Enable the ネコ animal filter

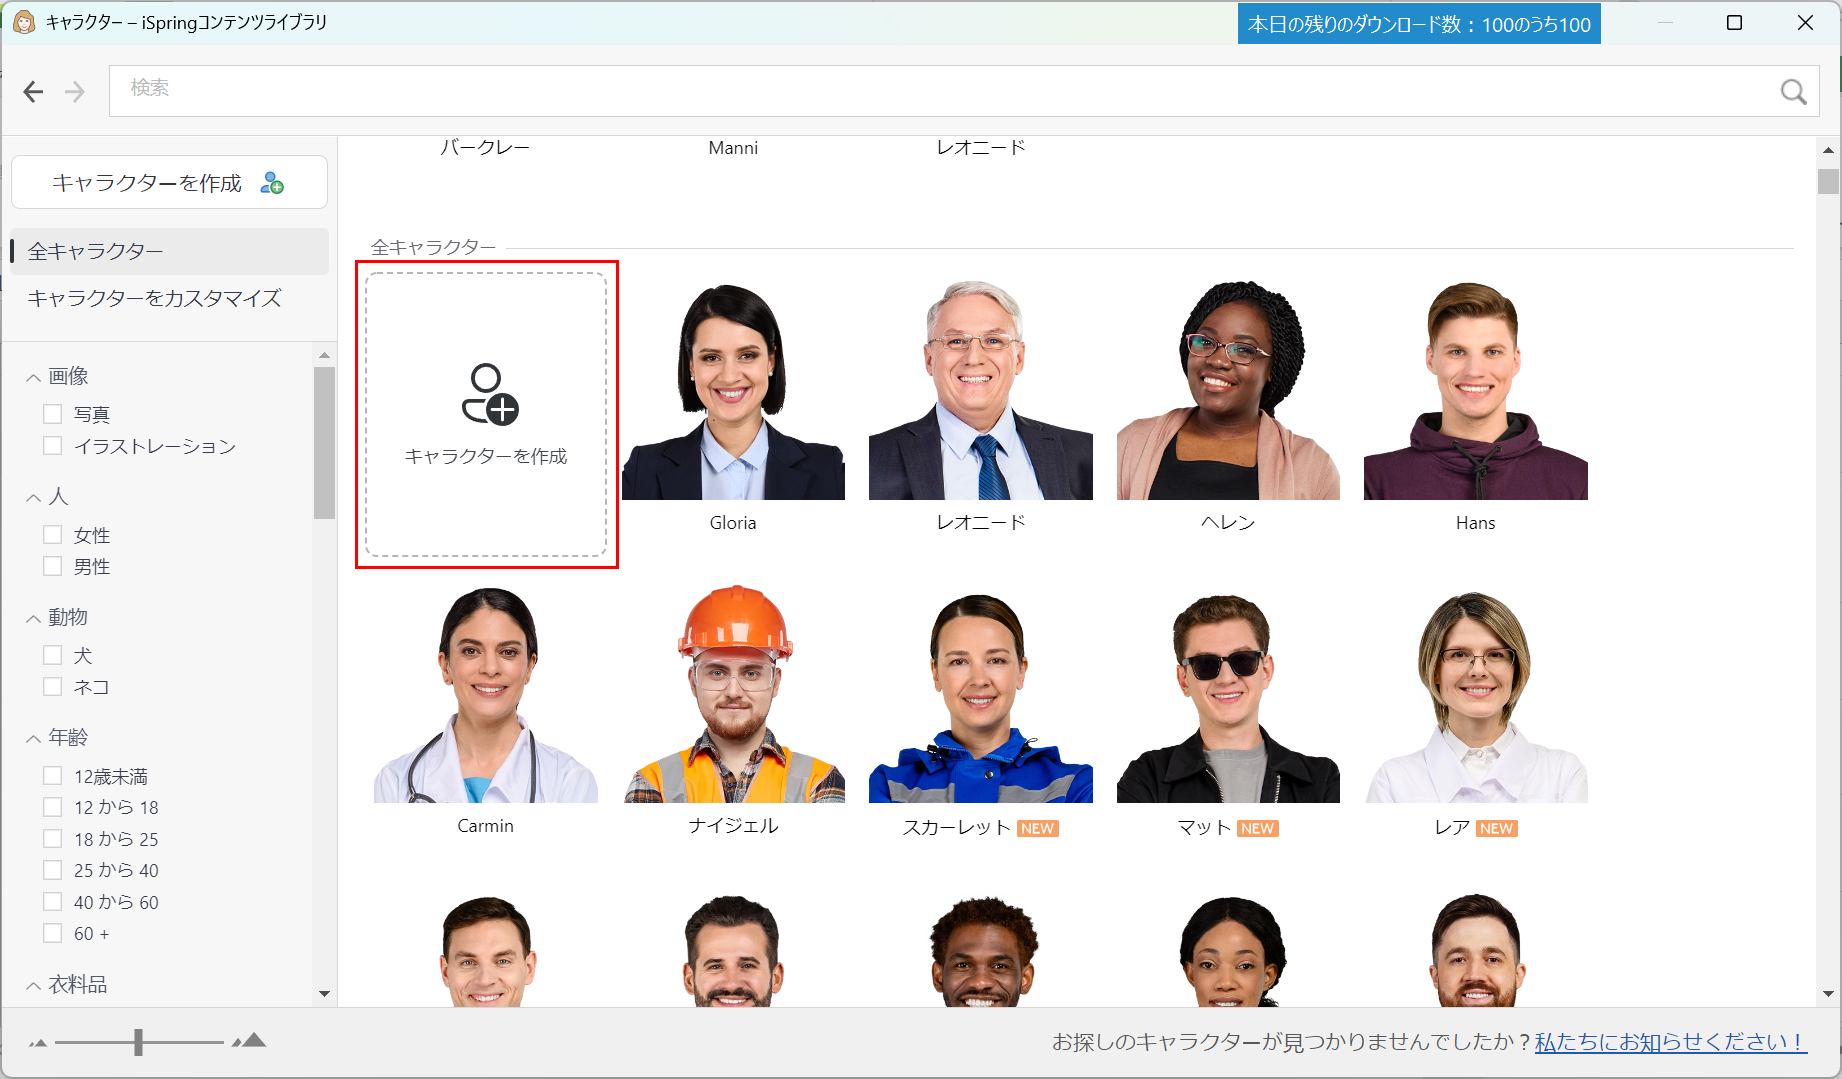click(52, 686)
